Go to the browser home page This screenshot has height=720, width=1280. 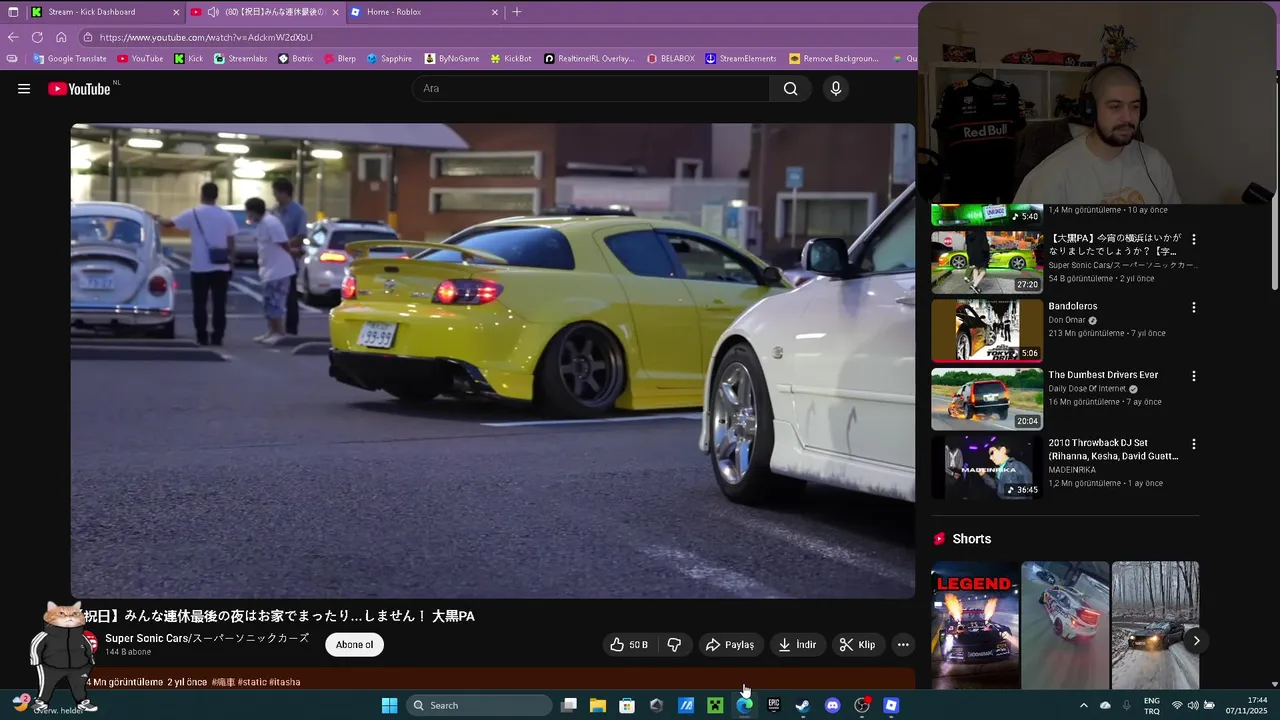tap(61, 37)
